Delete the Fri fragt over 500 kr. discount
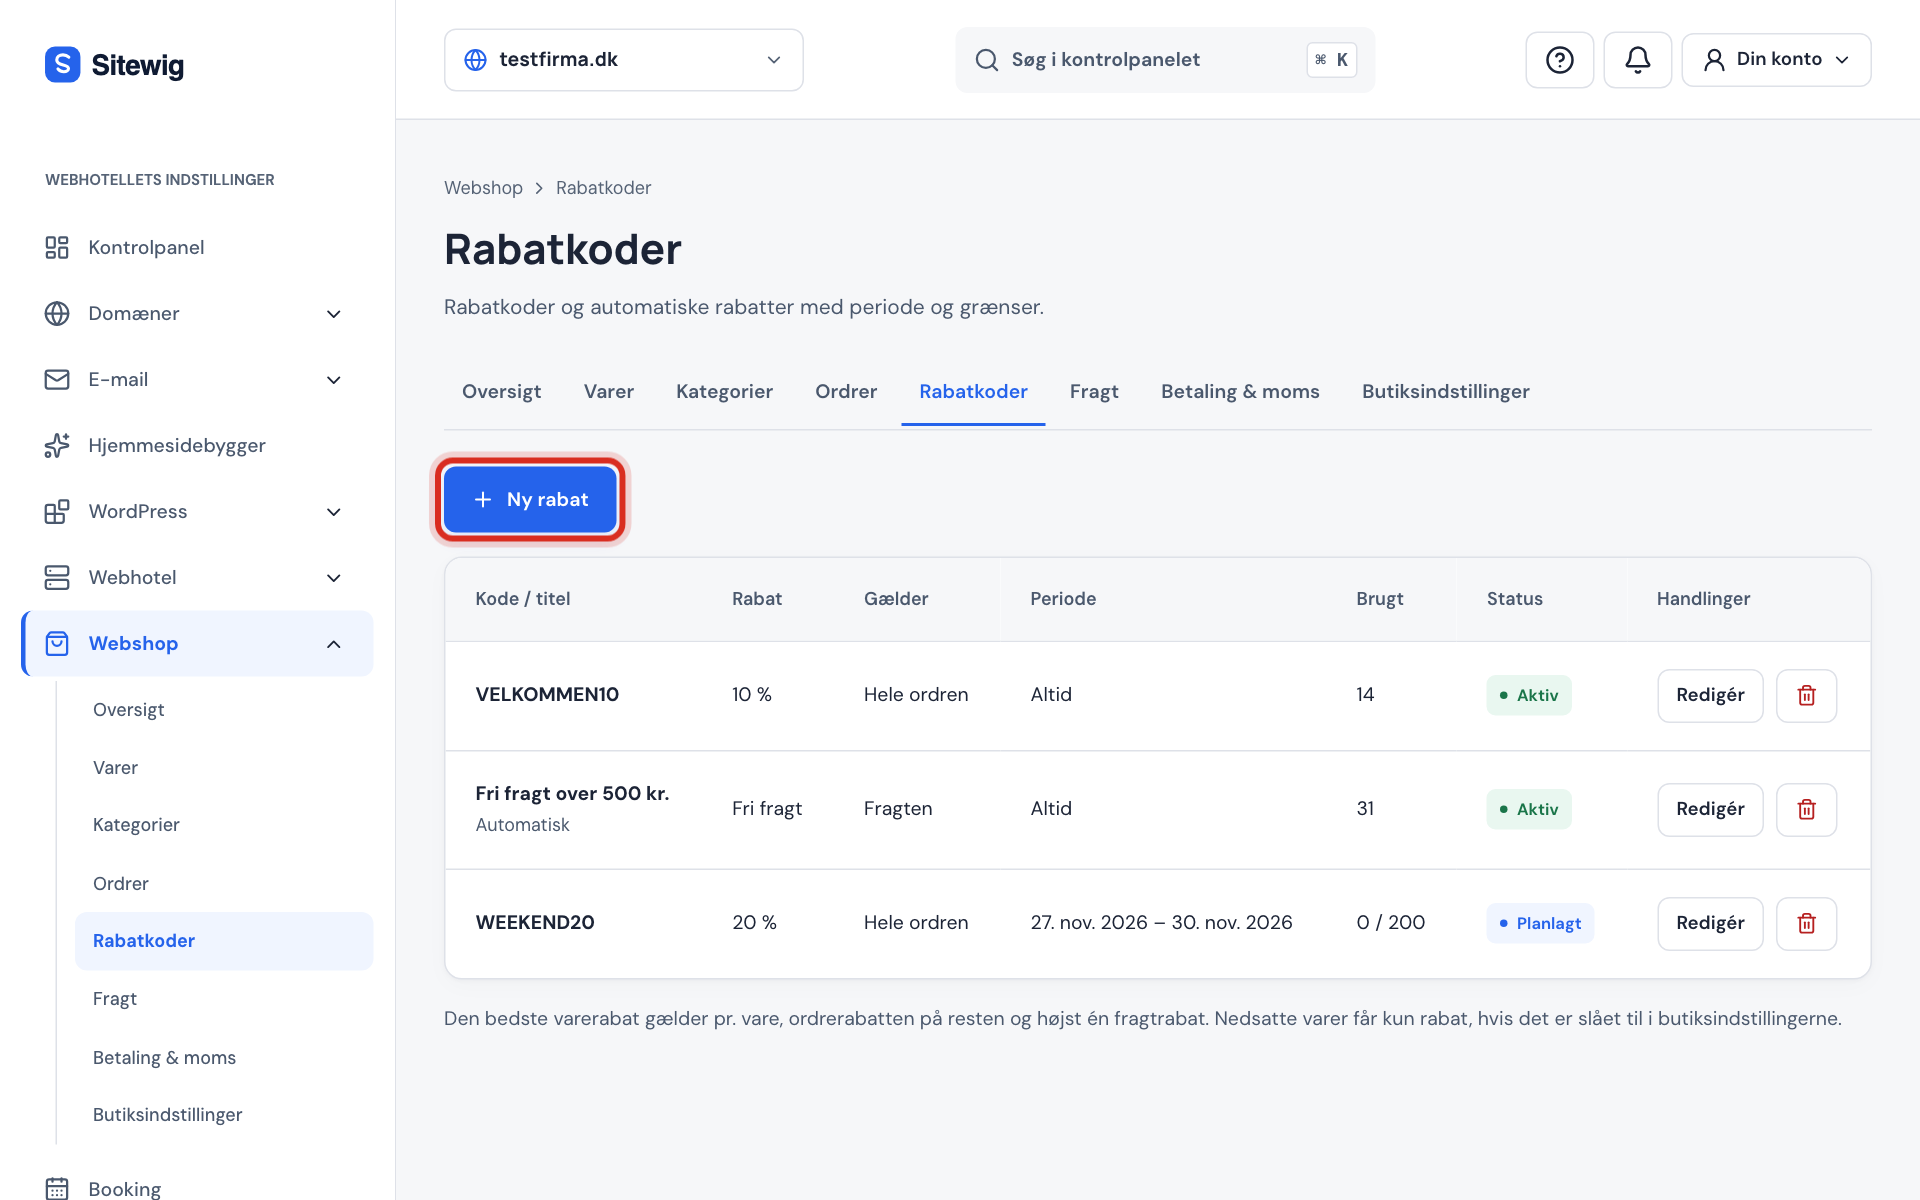 click(1806, 809)
